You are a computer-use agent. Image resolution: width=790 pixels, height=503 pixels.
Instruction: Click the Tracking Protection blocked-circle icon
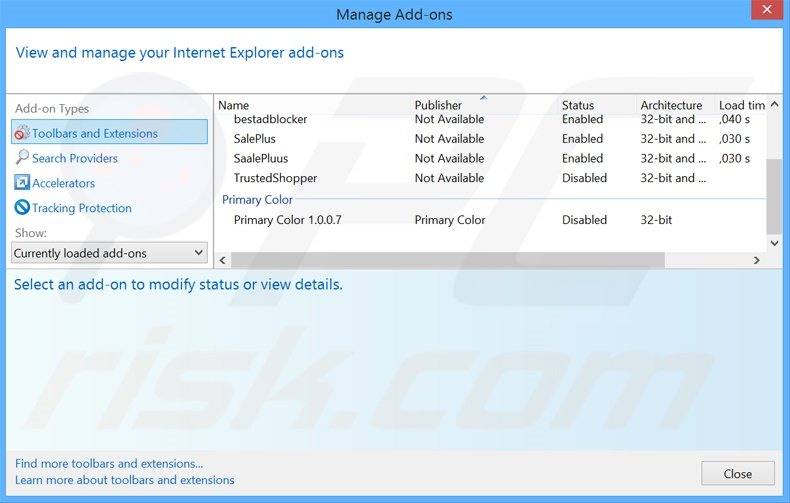pos(22,207)
